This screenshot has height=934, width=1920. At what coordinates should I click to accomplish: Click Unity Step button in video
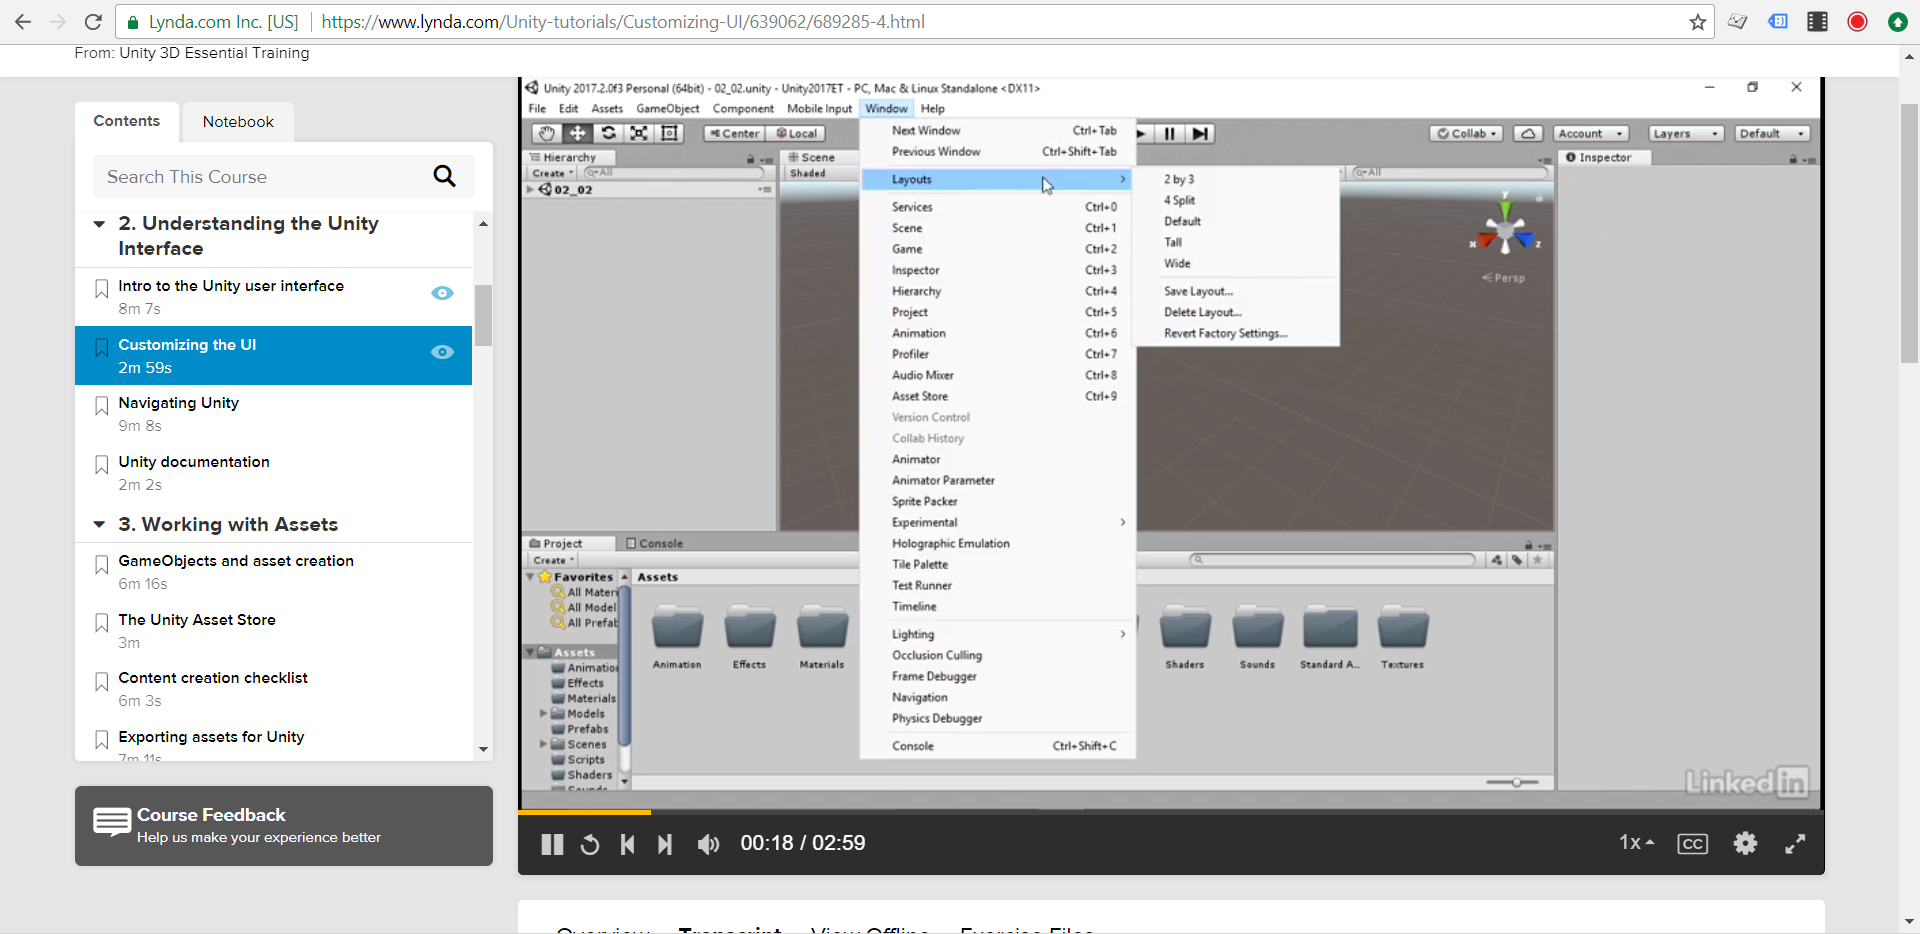[x=1200, y=133]
